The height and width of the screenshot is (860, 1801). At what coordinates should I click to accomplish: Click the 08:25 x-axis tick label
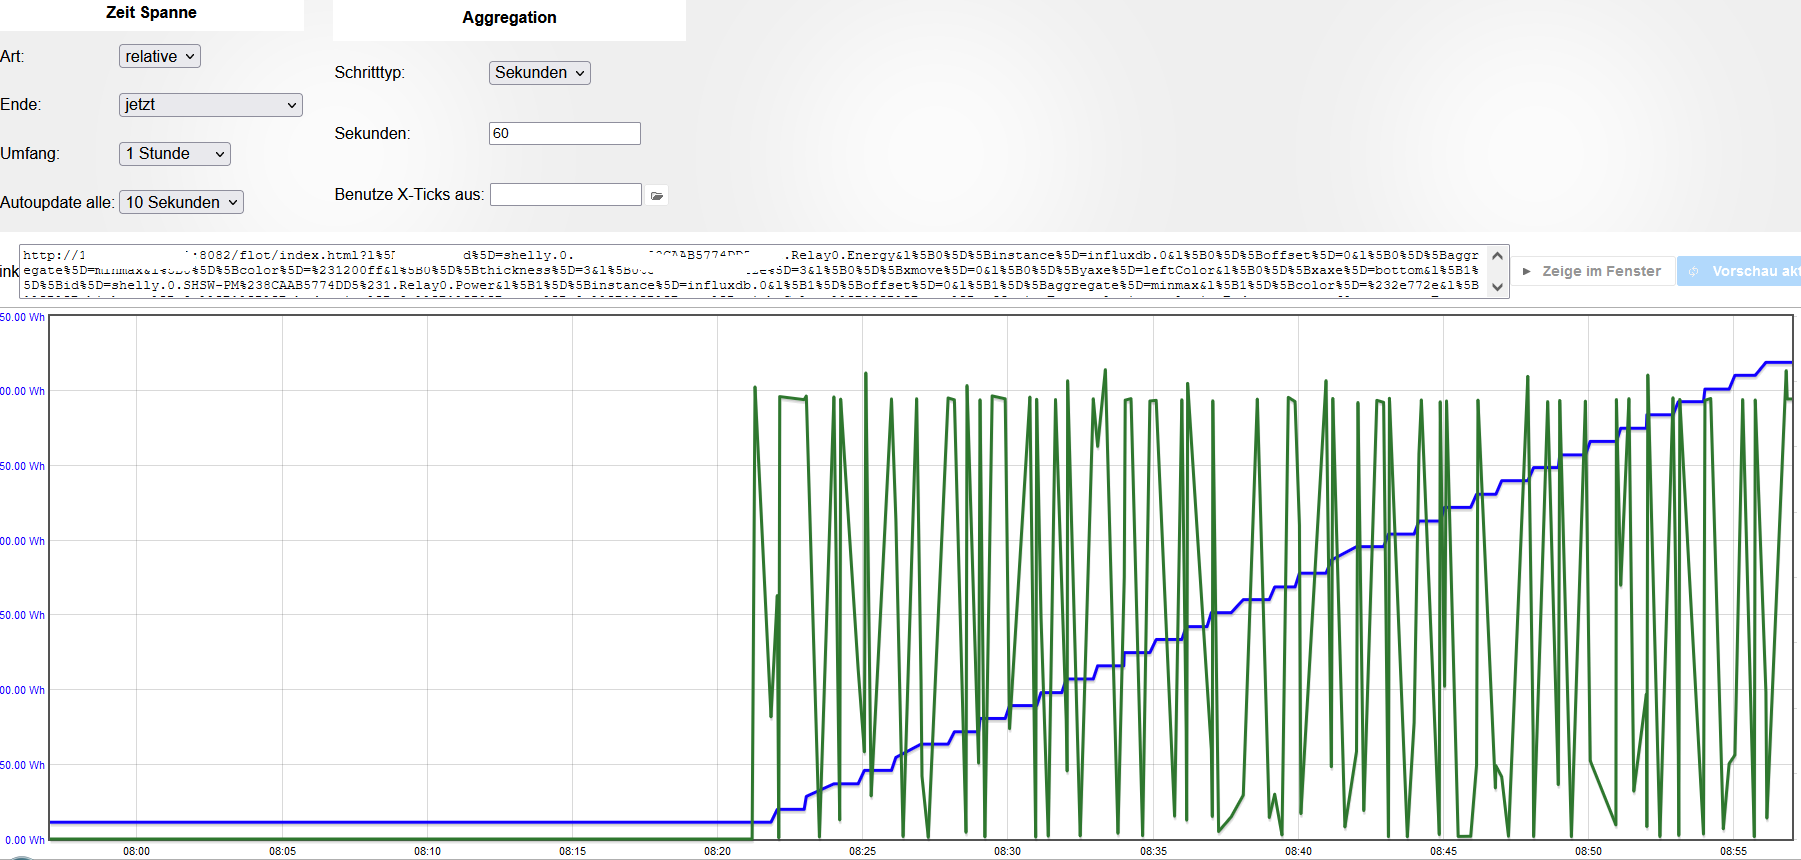click(x=863, y=852)
